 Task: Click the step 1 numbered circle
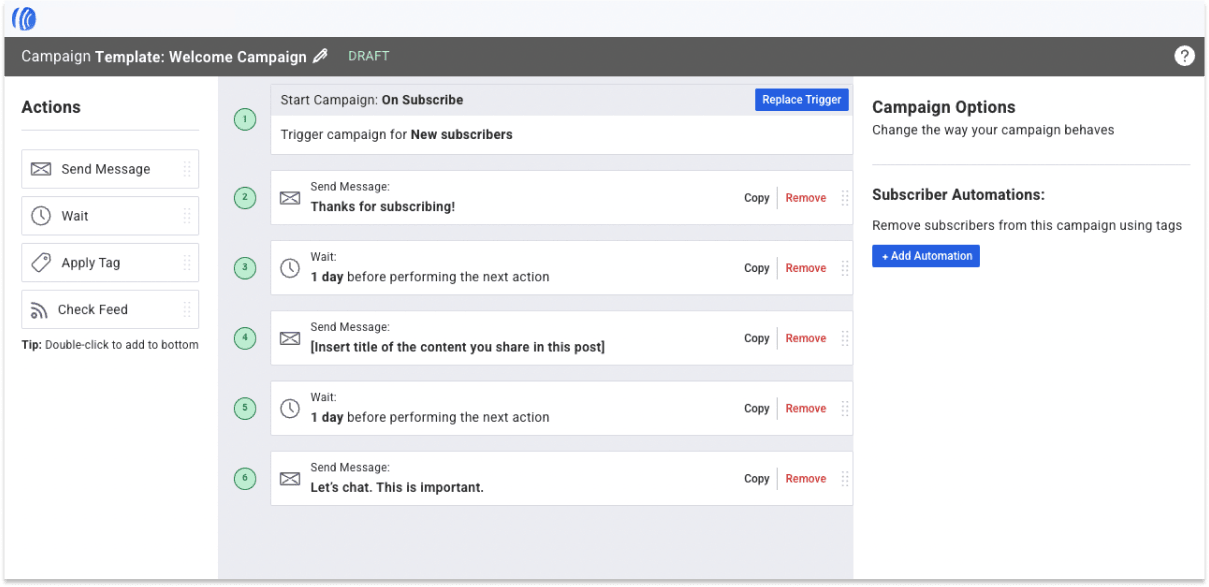(x=244, y=119)
